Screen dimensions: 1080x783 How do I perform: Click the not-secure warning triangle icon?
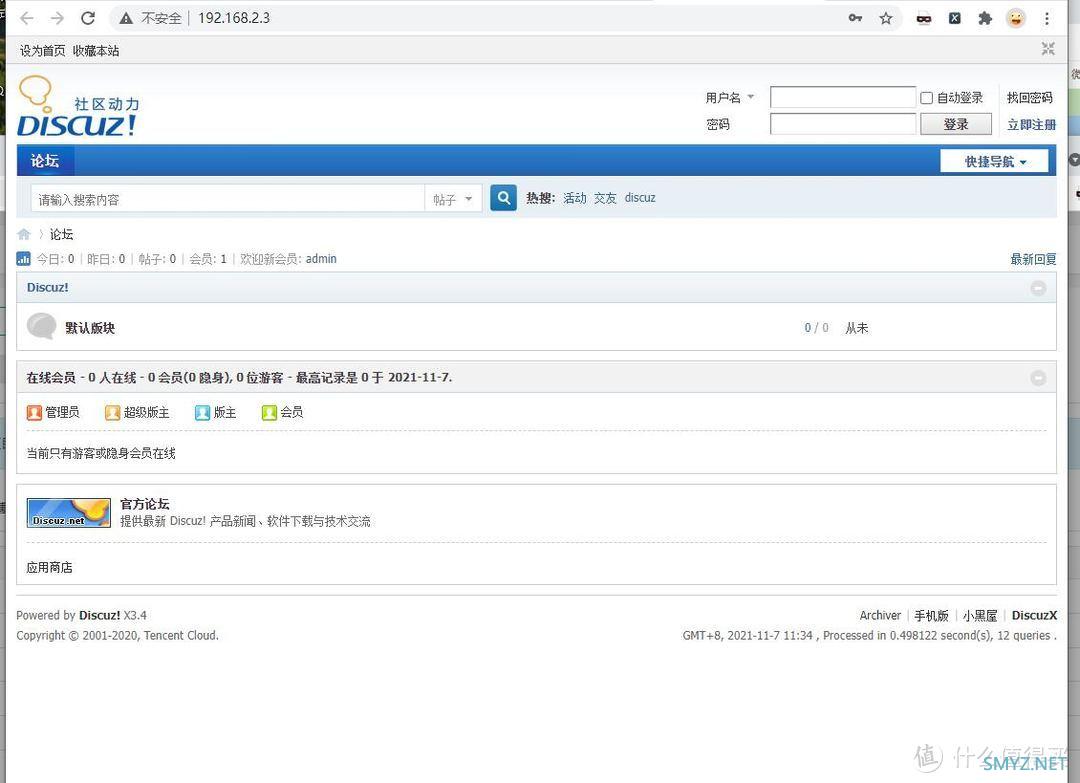coord(126,19)
